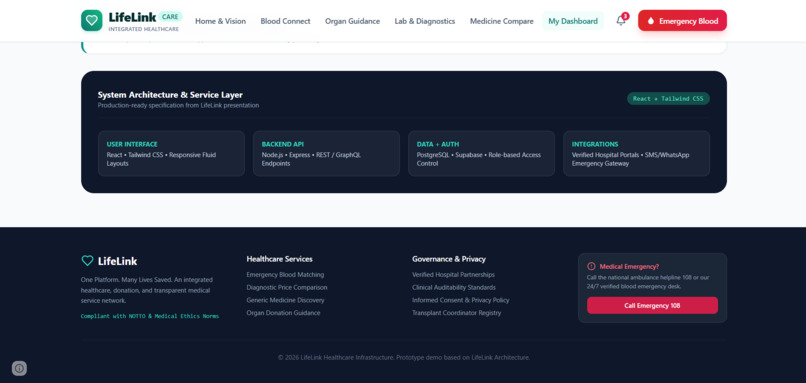Image resolution: width=806 pixels, height=383 pixels.
Task: Select the DATA + AUTH architecture card
Action: (482, 153)
